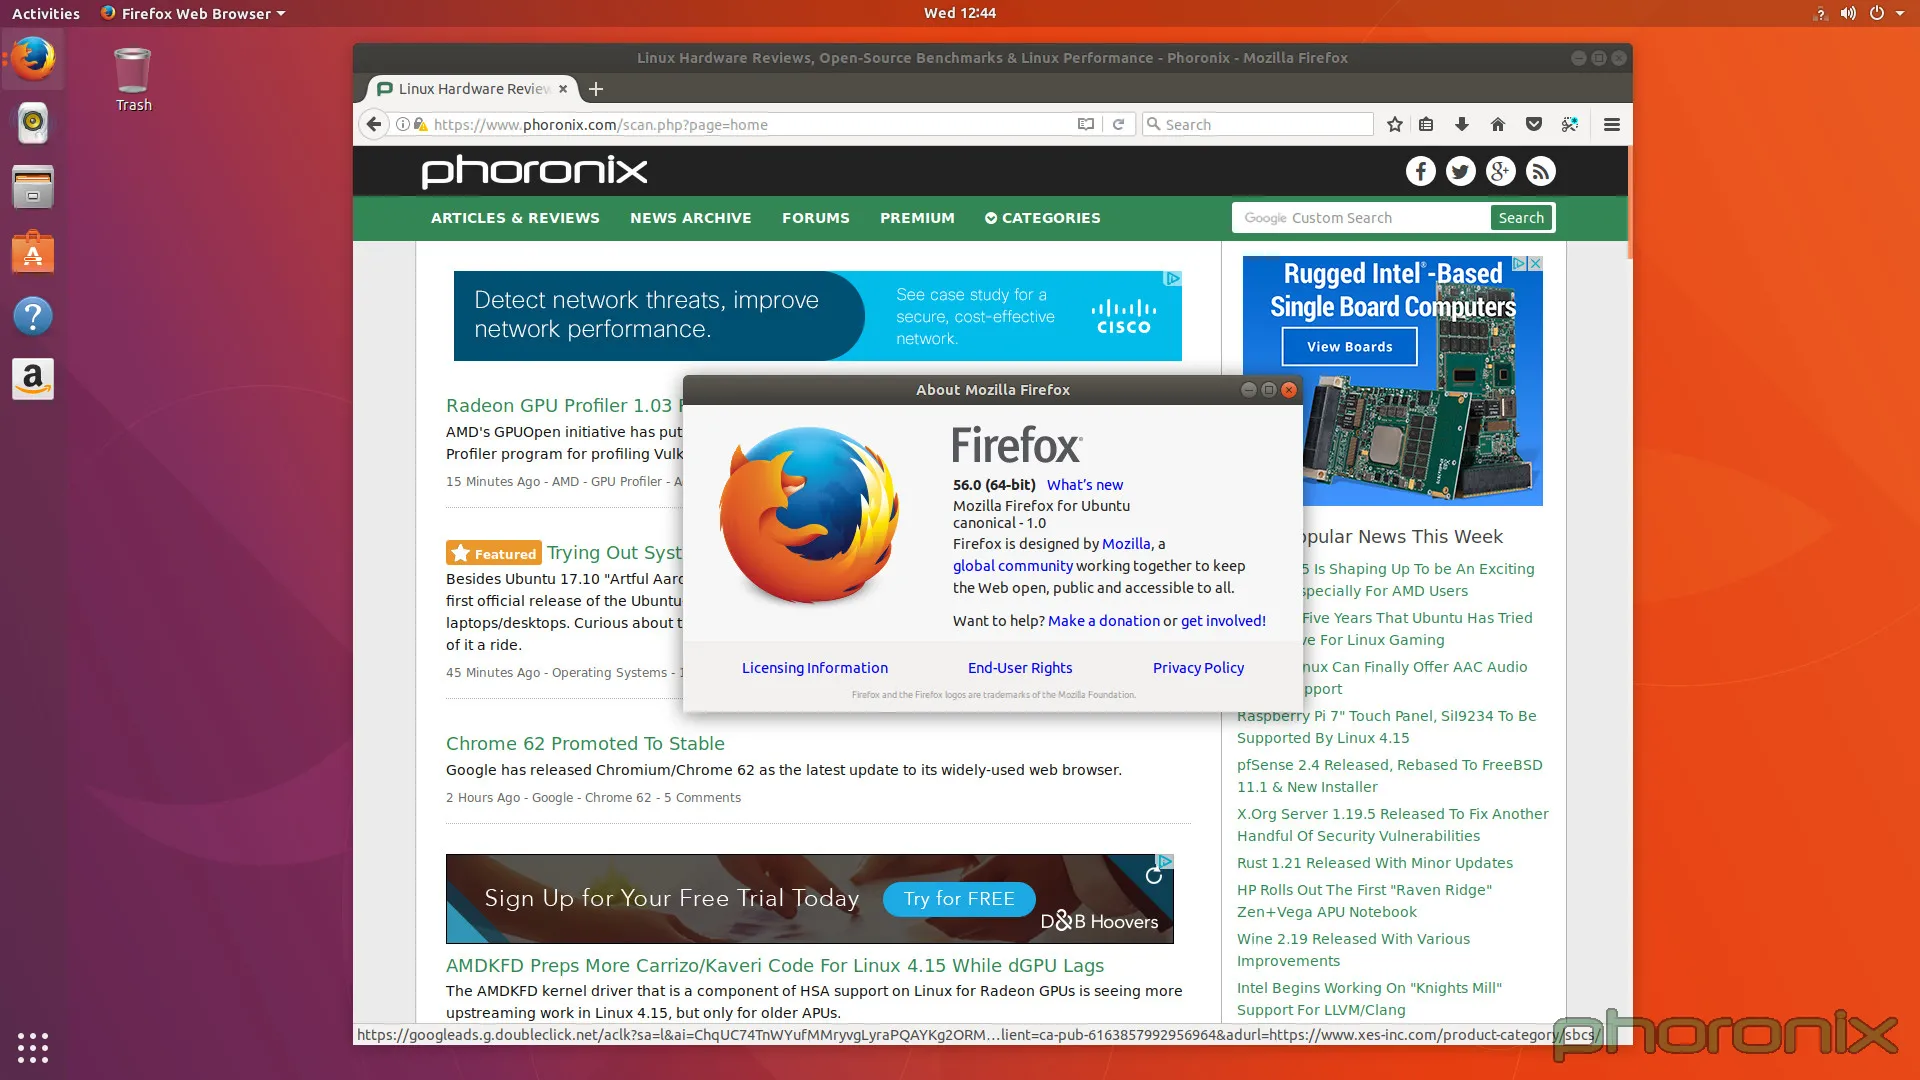Open the Files manager dock icon
Screen dimensions: 1920x1080
click(33, 187)
